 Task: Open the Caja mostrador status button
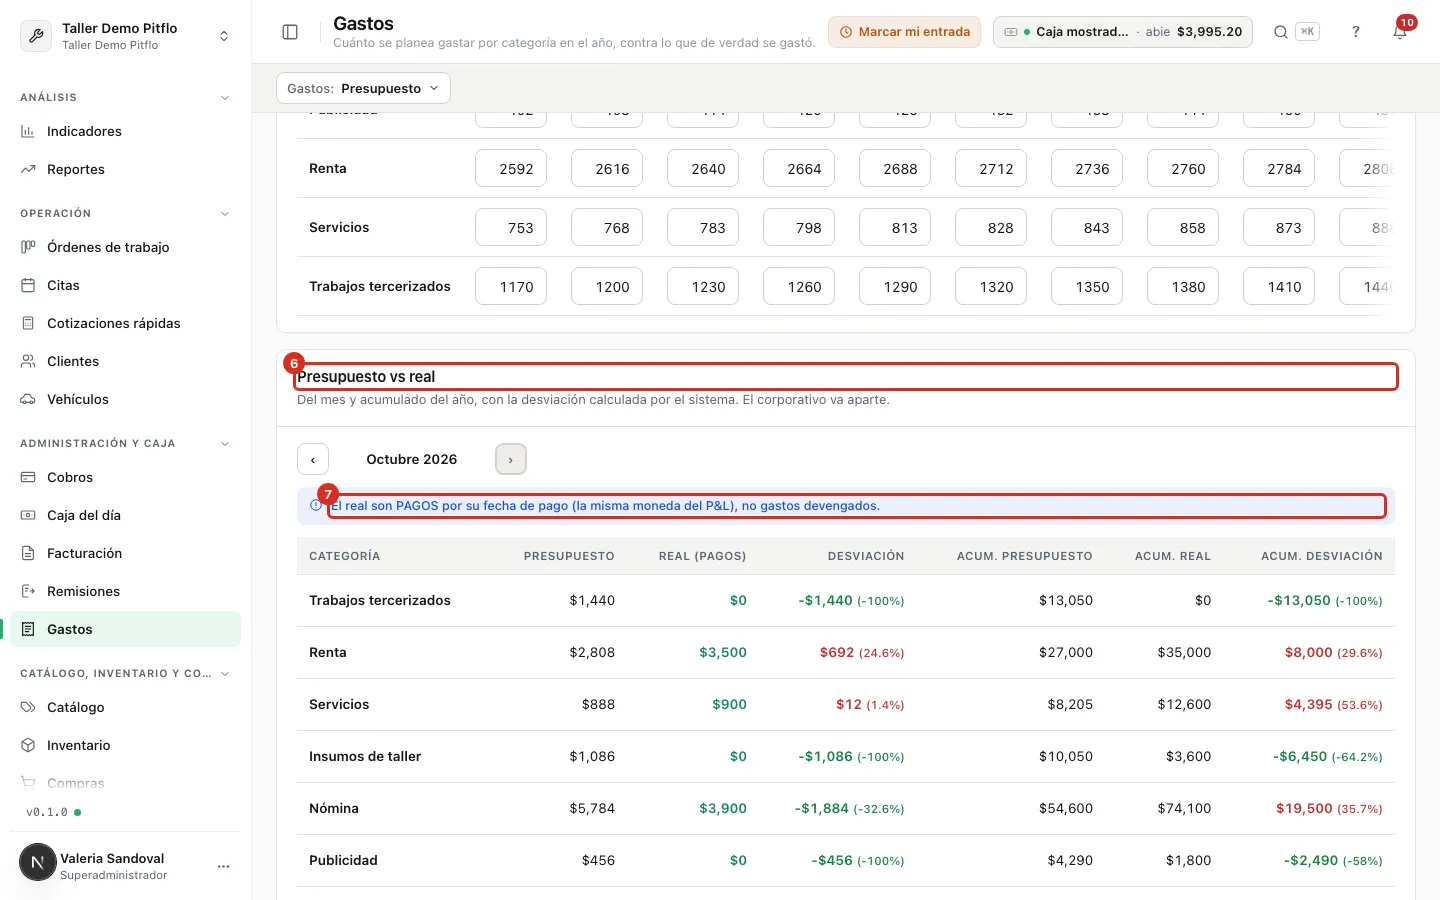(x=1123, y=32)
